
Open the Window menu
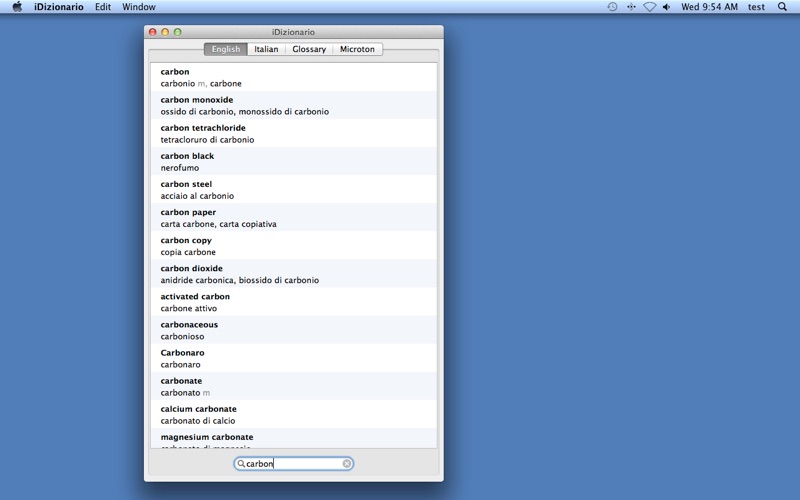pos(139,7)
